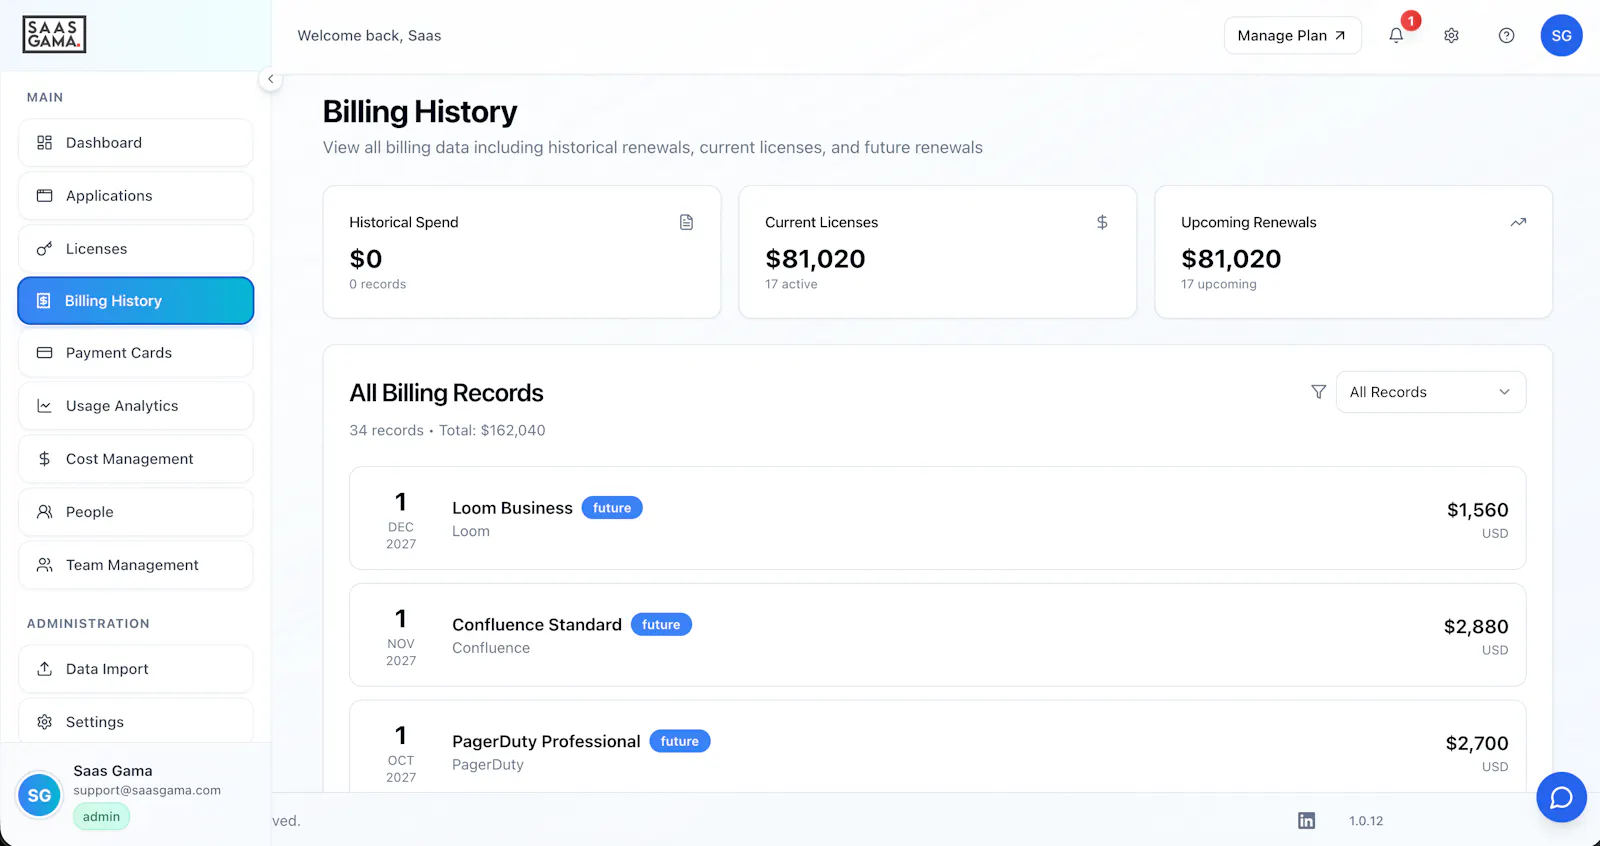
Task: Click the People person icon
Action: pos(44,512)
